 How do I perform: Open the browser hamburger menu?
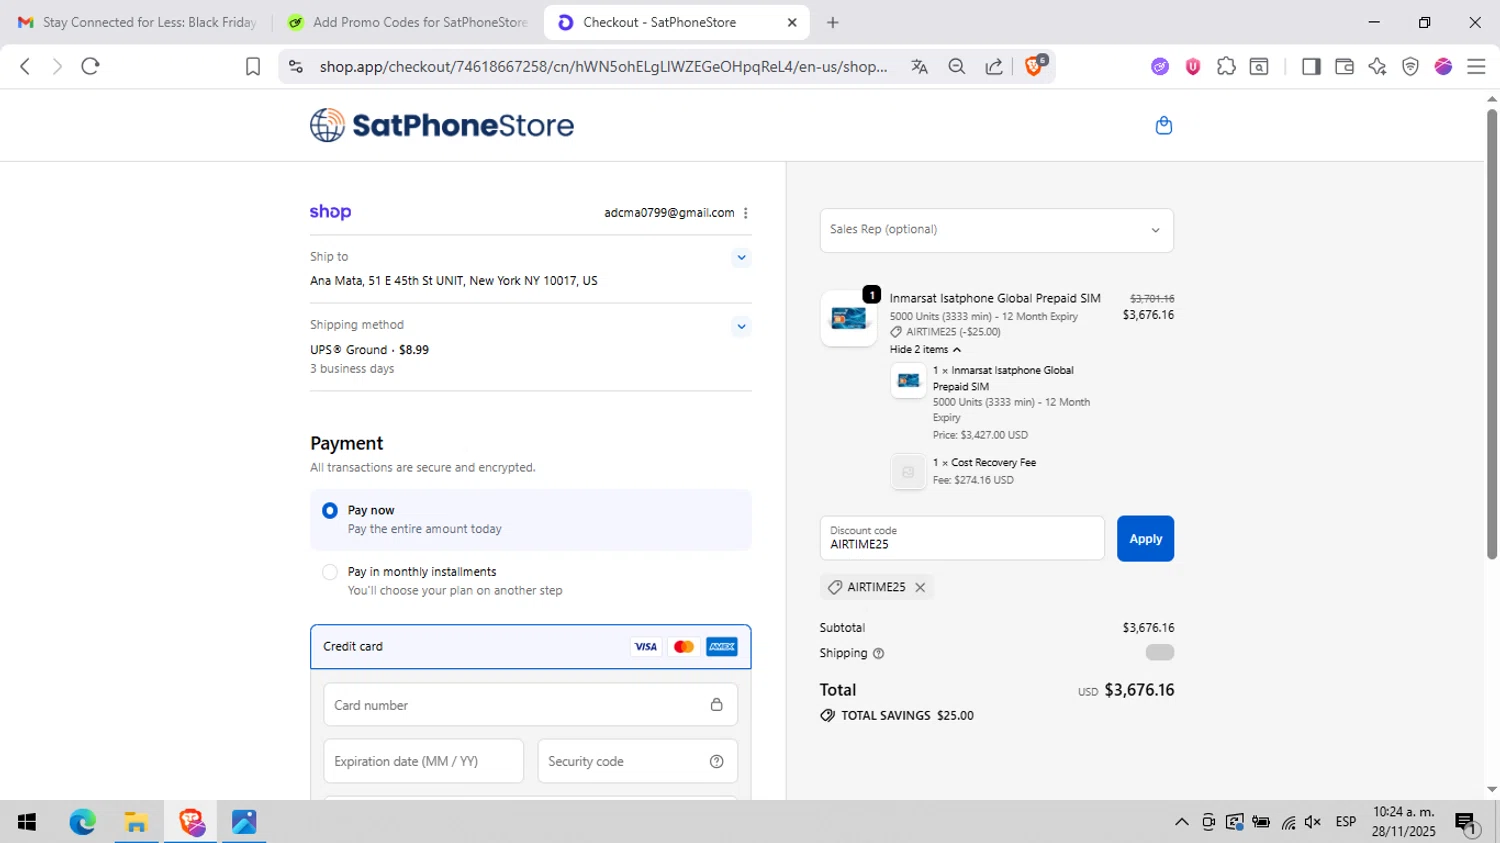[x=1476, y=66]
